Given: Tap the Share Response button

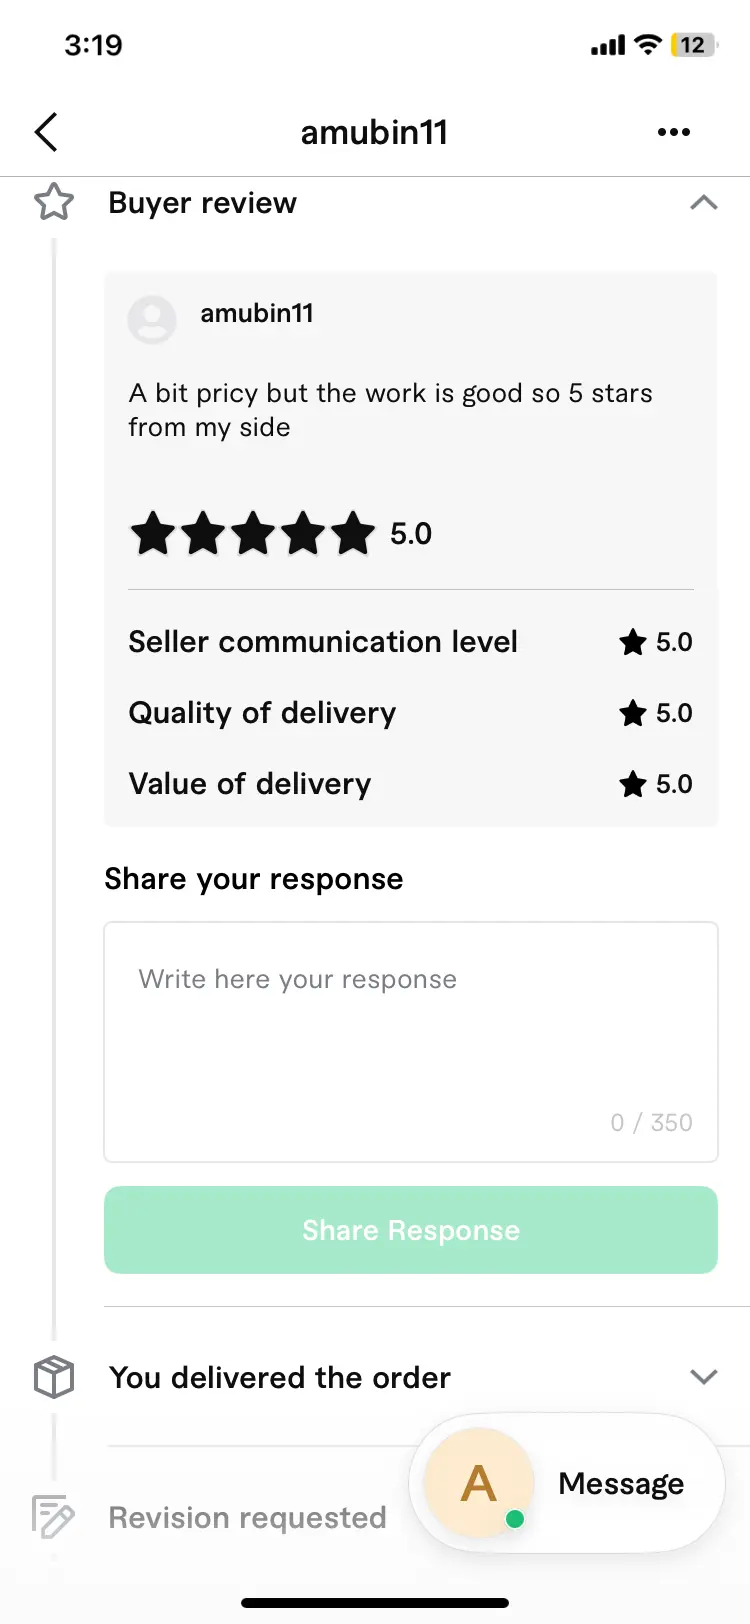Looking at the screenshot, I should click(411, 1230).
